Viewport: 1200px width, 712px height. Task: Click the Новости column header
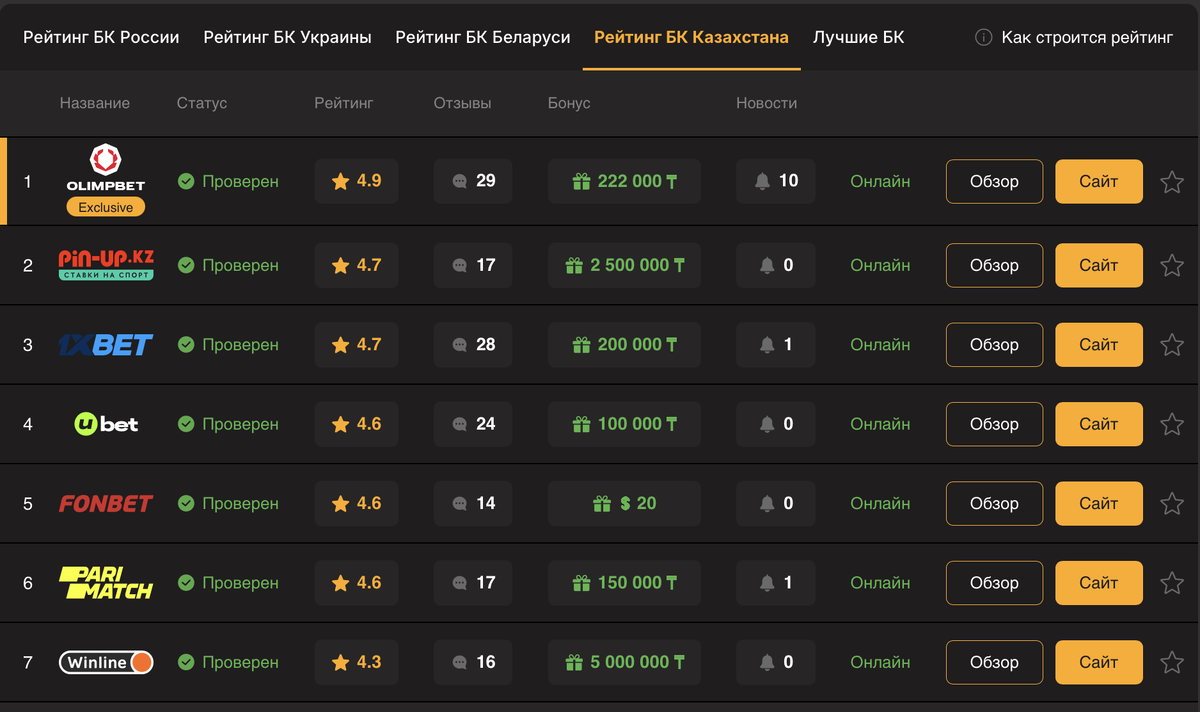(x=767, y=103)
